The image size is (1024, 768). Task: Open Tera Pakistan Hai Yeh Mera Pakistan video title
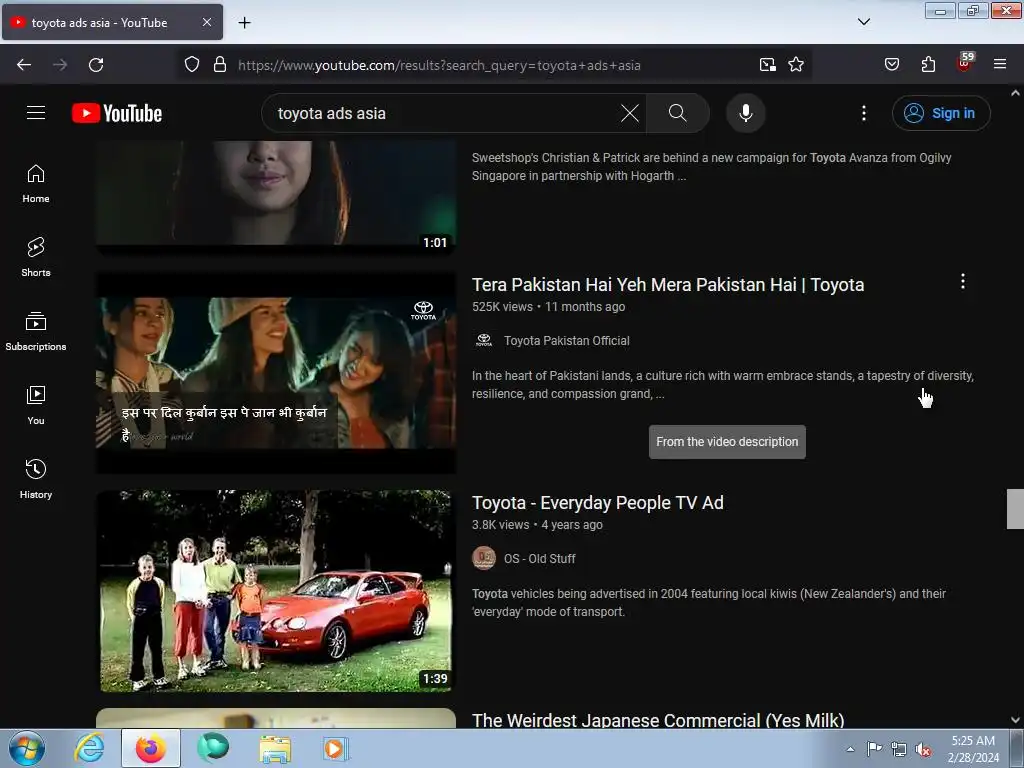point(667,285)
